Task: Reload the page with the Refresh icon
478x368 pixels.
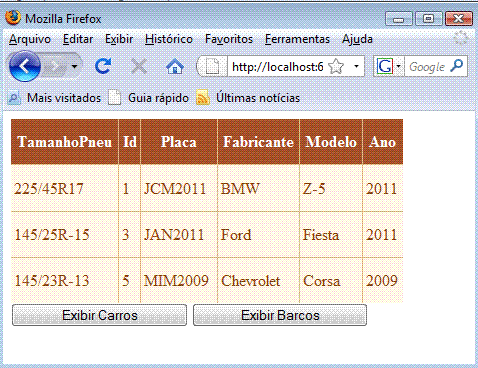Action: [103, 66]
